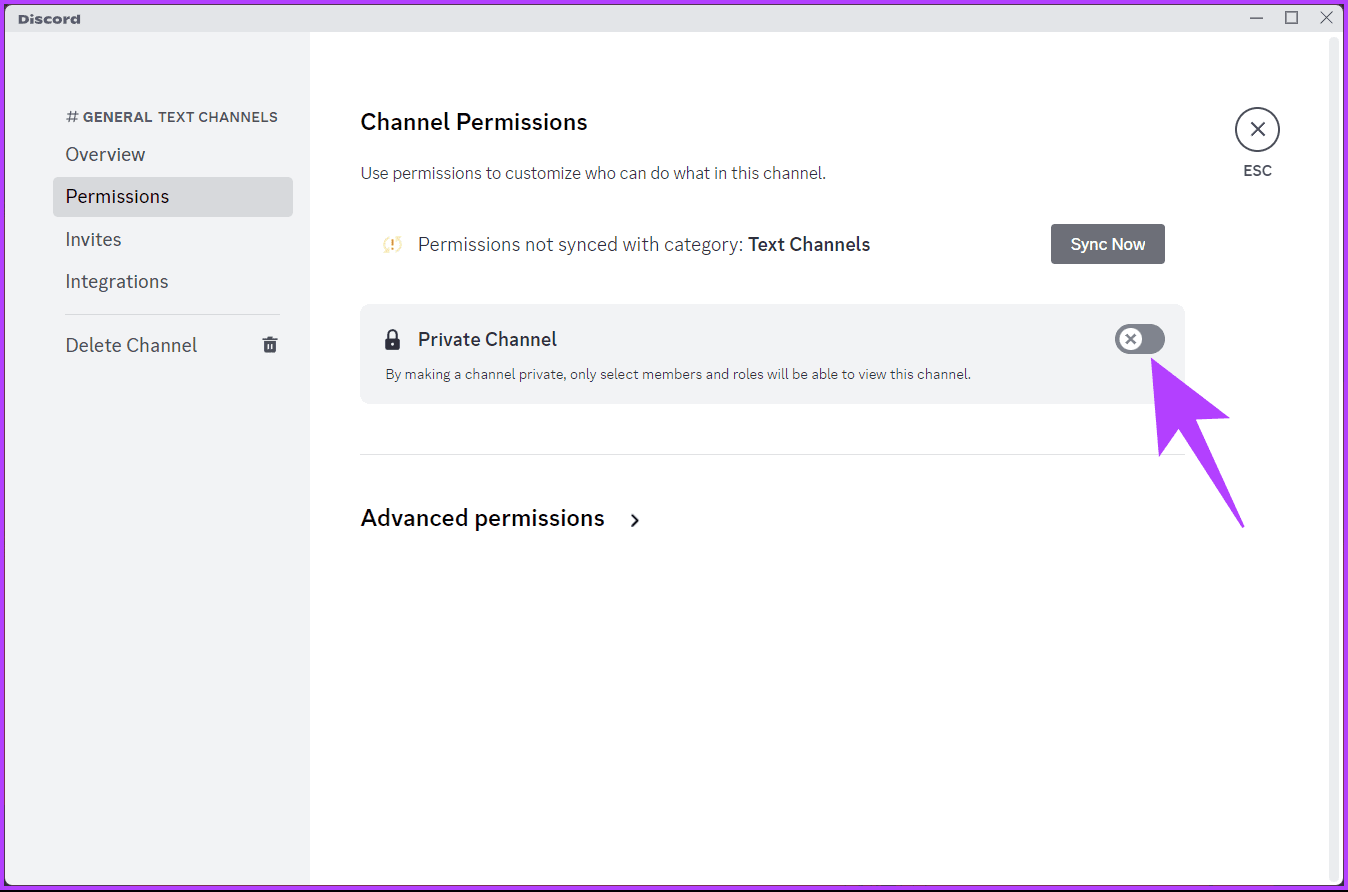Click the Discord logo in the title bar

48,18
